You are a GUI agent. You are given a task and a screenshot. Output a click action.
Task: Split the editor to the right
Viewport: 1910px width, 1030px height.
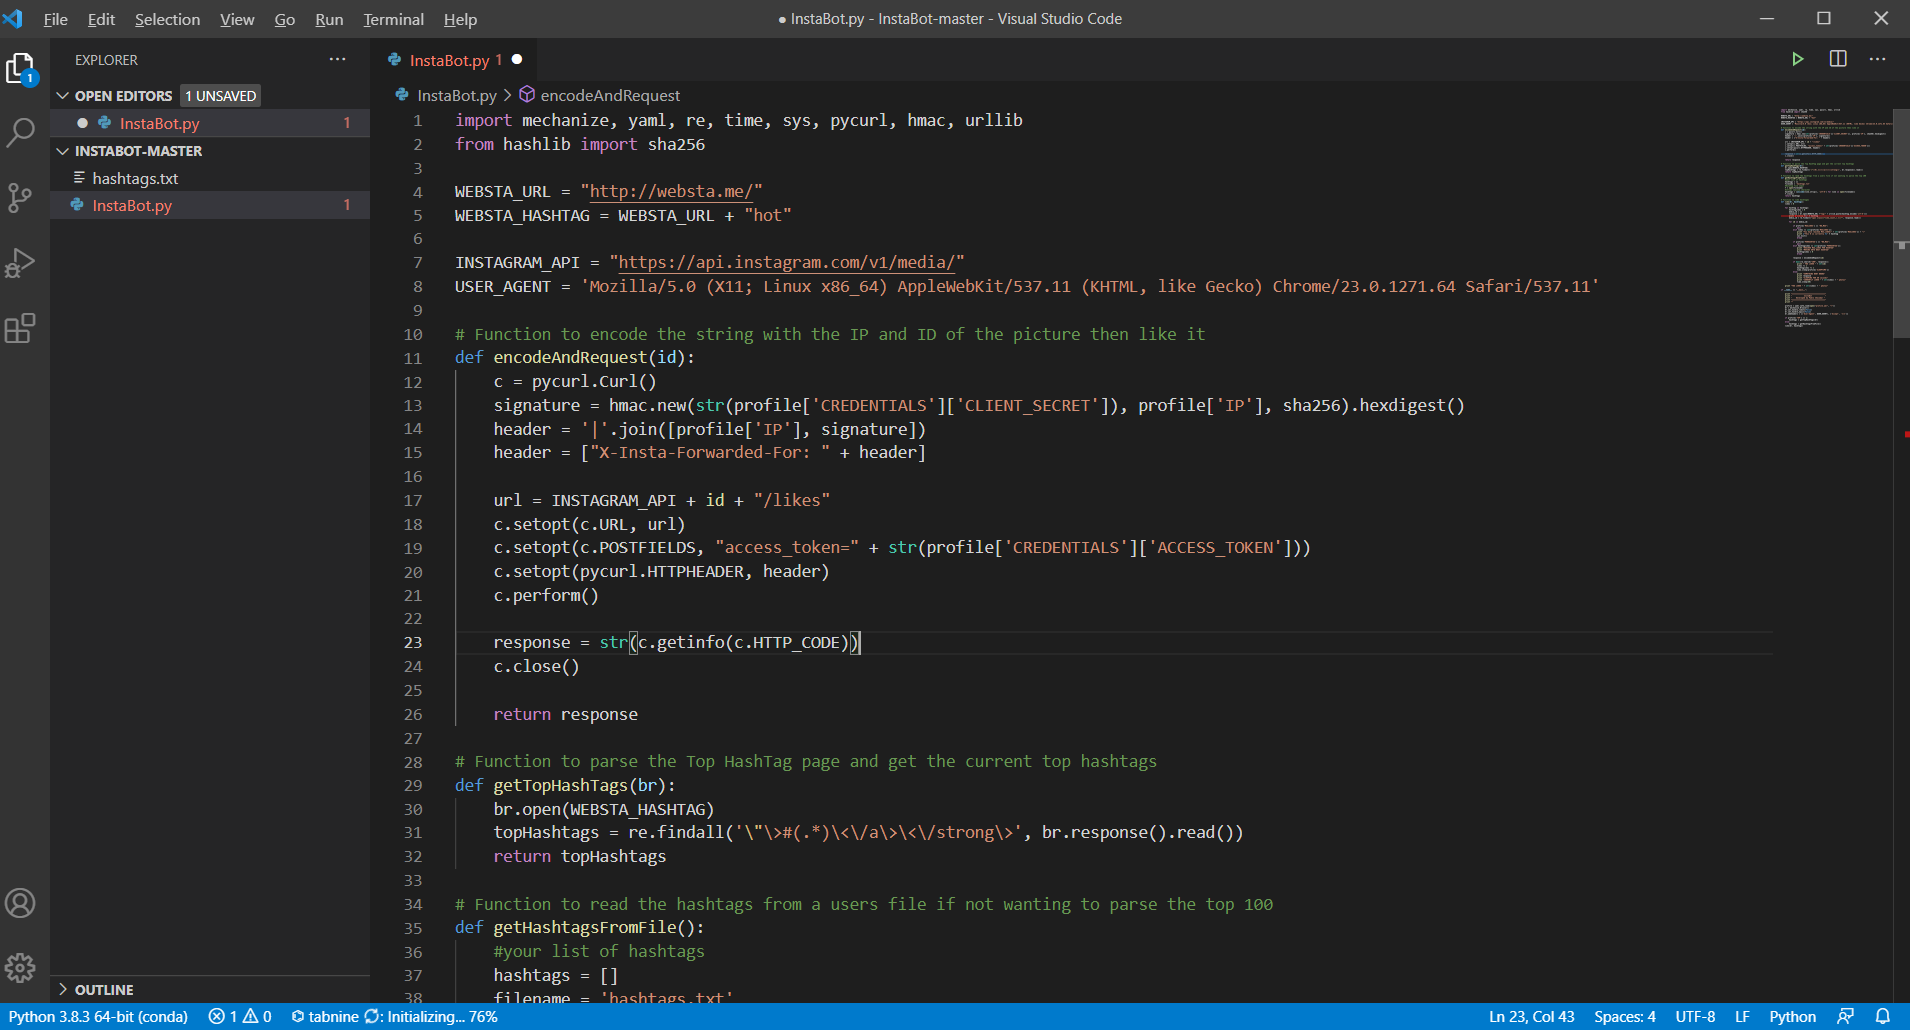(x=1838, y=59)
